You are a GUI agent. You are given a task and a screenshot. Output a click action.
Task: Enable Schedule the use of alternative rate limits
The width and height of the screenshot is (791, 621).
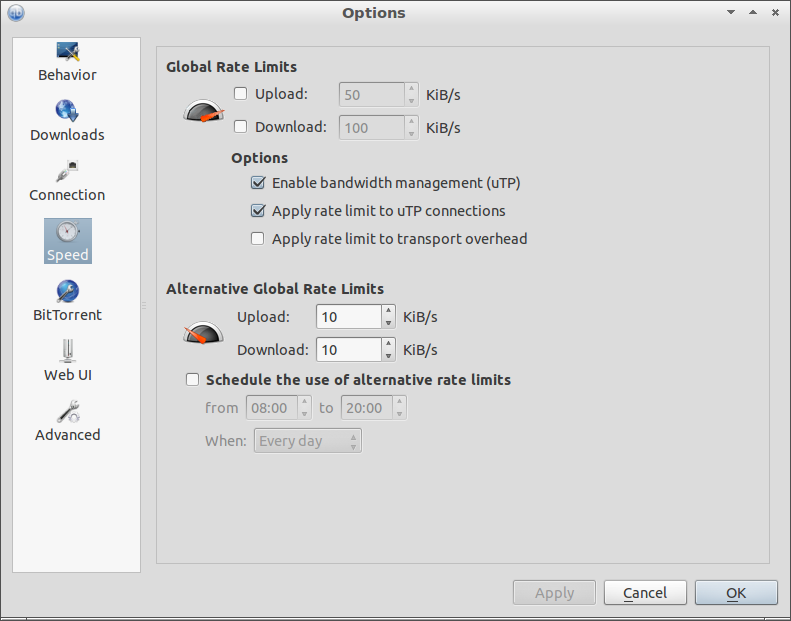[192, 379]
